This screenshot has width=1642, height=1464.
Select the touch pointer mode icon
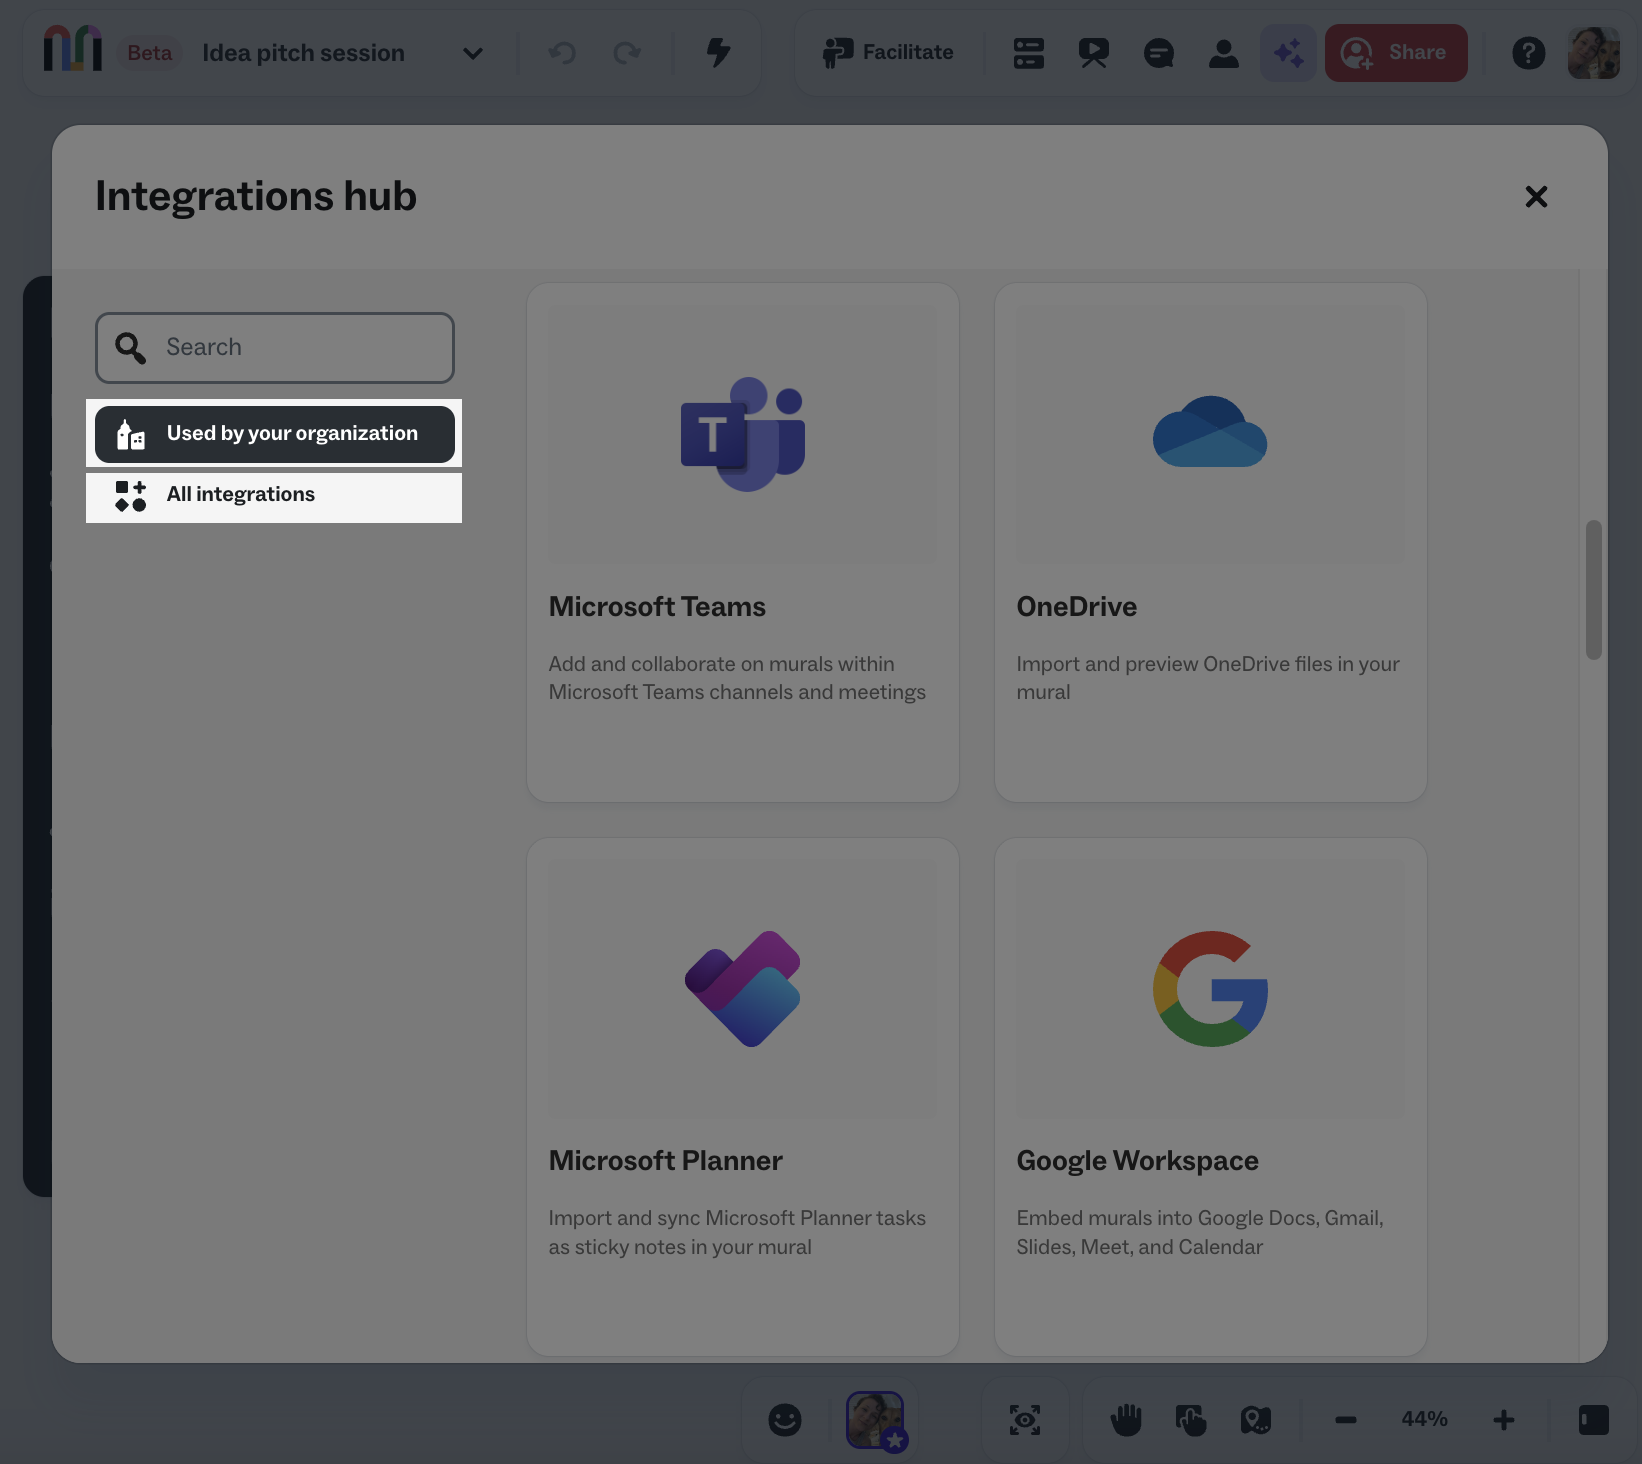pos(1191,1420)
